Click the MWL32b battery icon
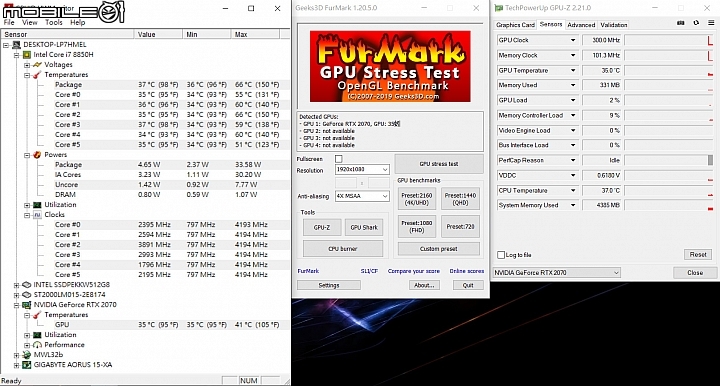Viewport: 720px width, 386px height. pyautogui.click(x=27, y=355)
